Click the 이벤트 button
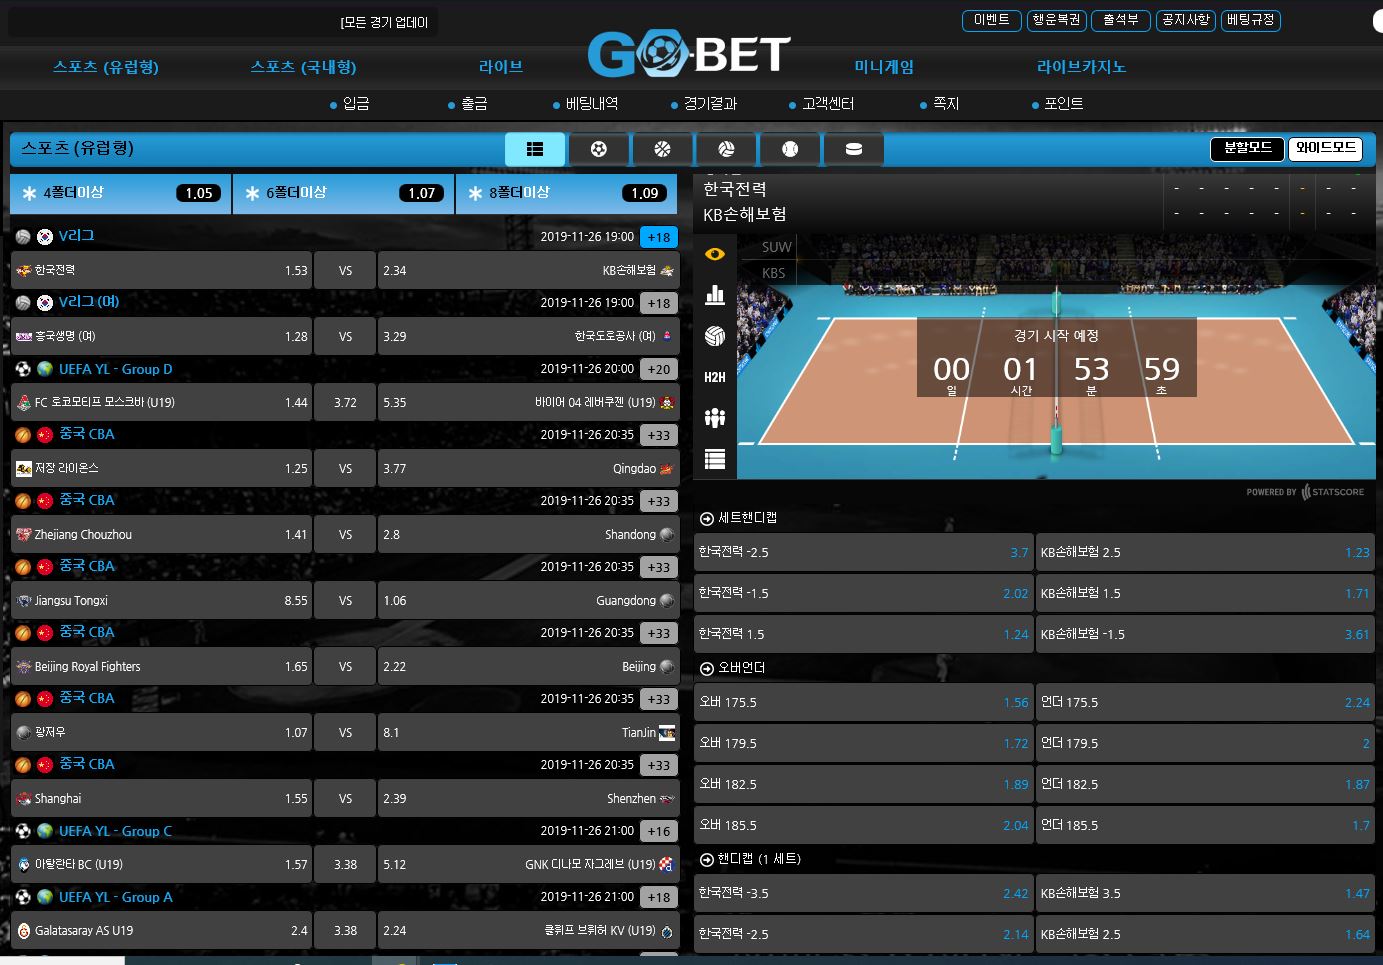 992,20
